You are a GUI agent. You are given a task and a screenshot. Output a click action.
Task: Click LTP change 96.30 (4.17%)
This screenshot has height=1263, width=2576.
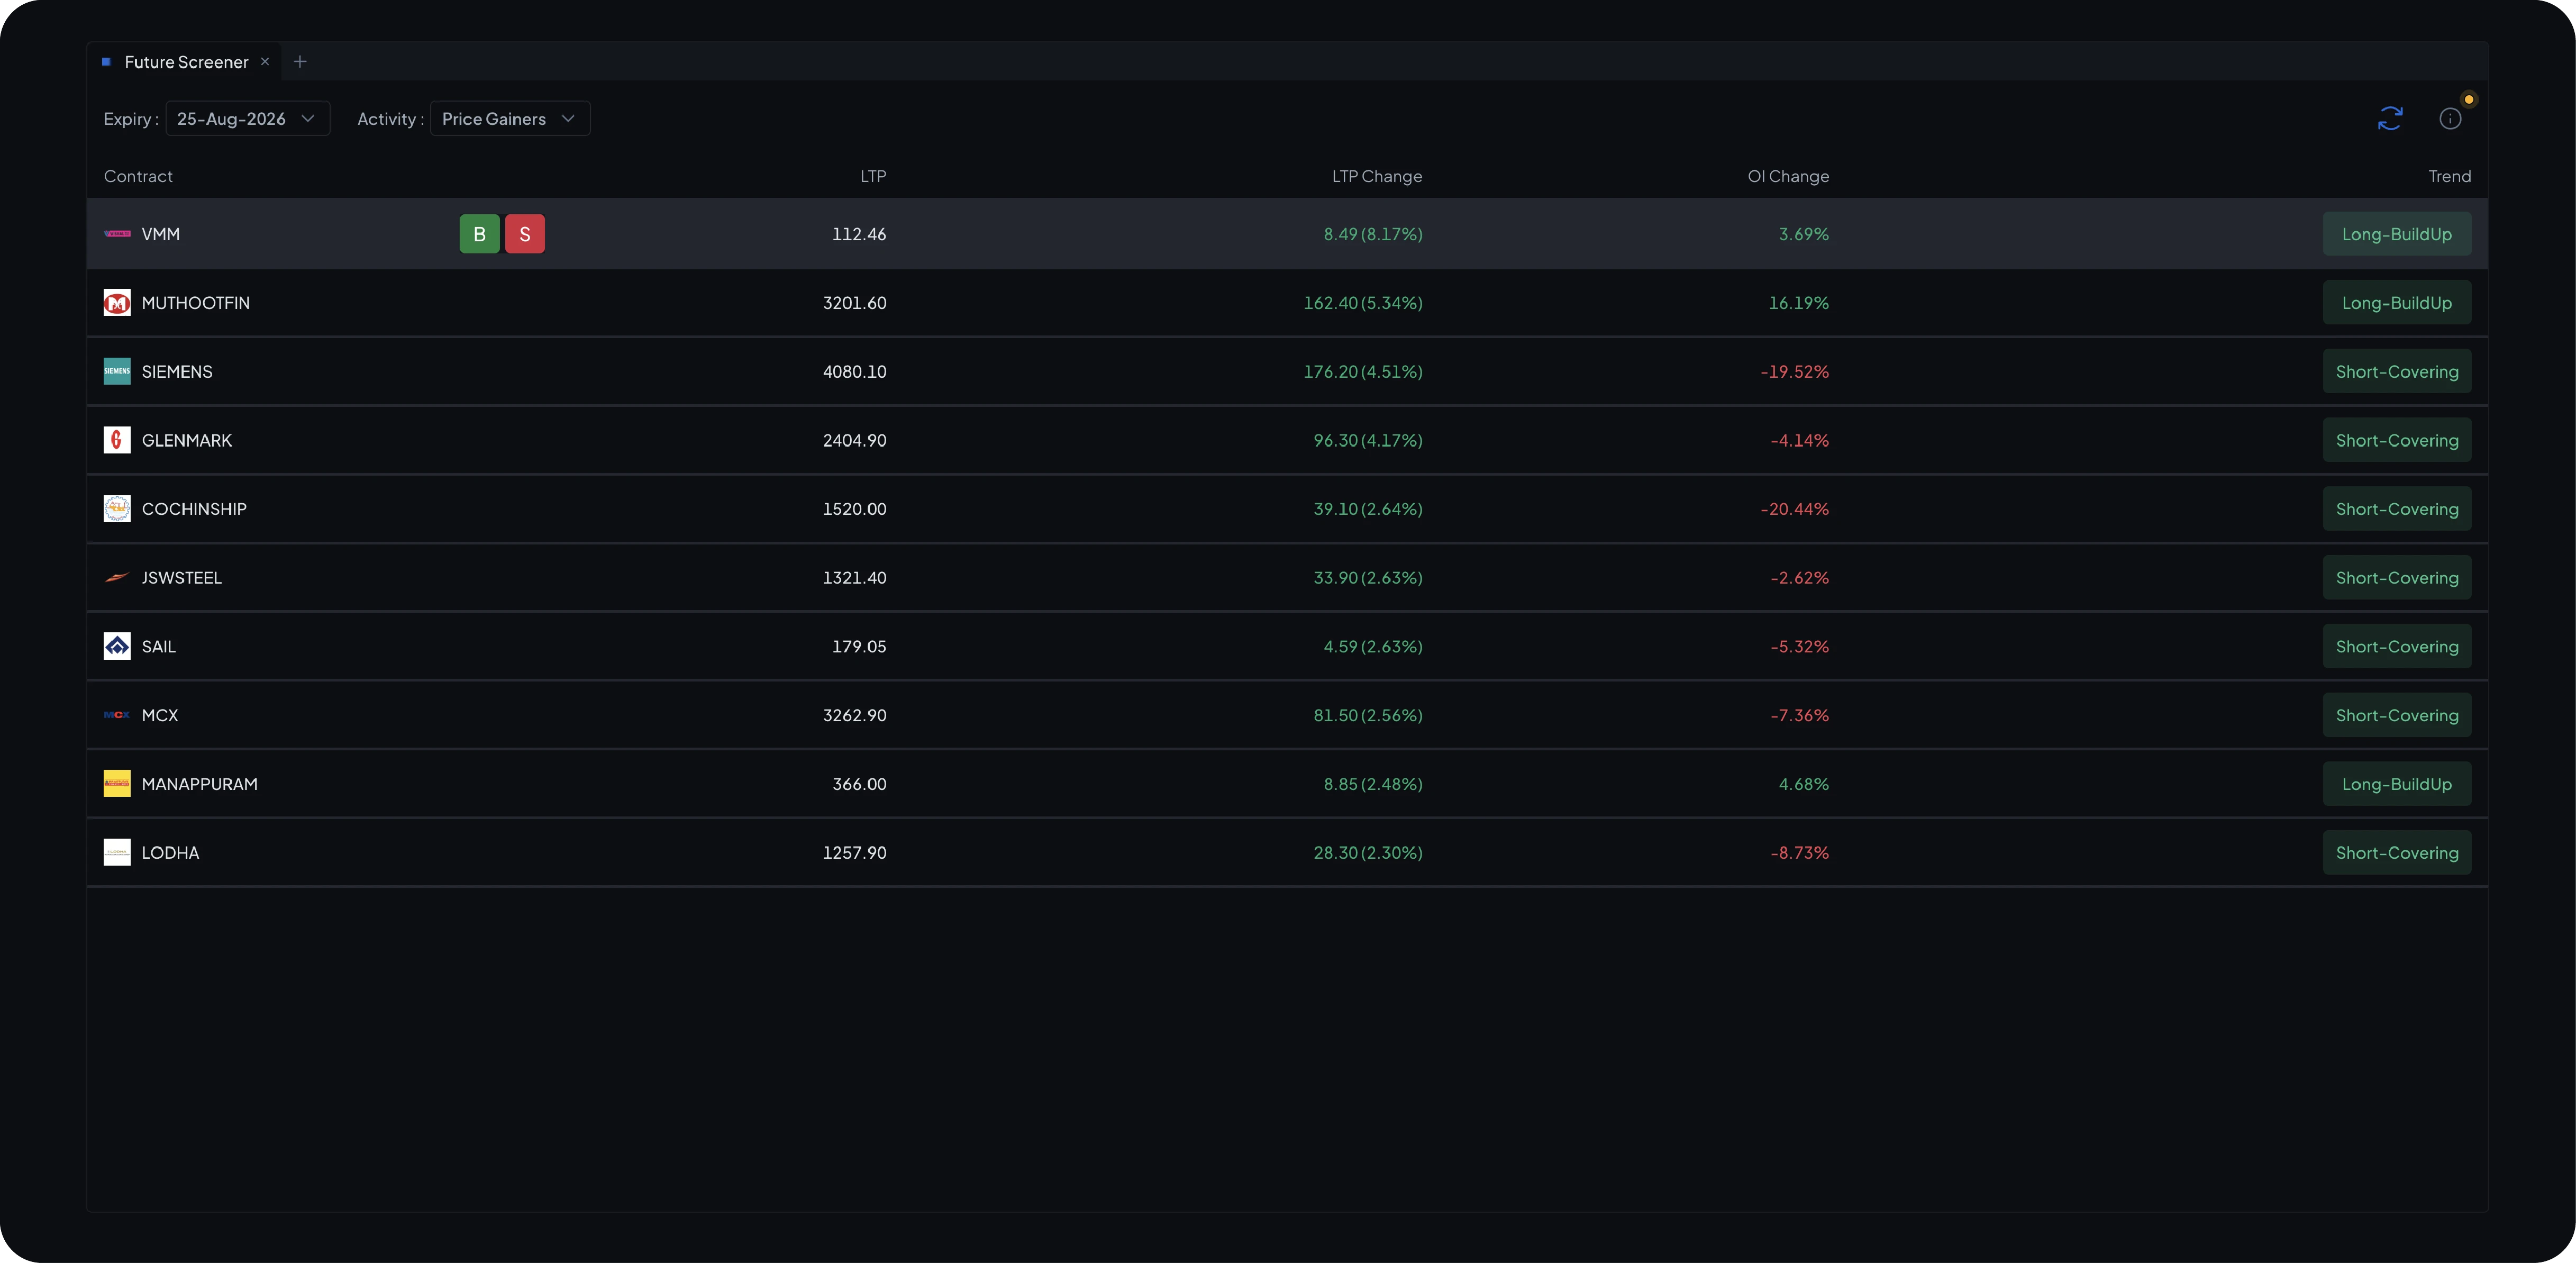tap(1368, 440)
